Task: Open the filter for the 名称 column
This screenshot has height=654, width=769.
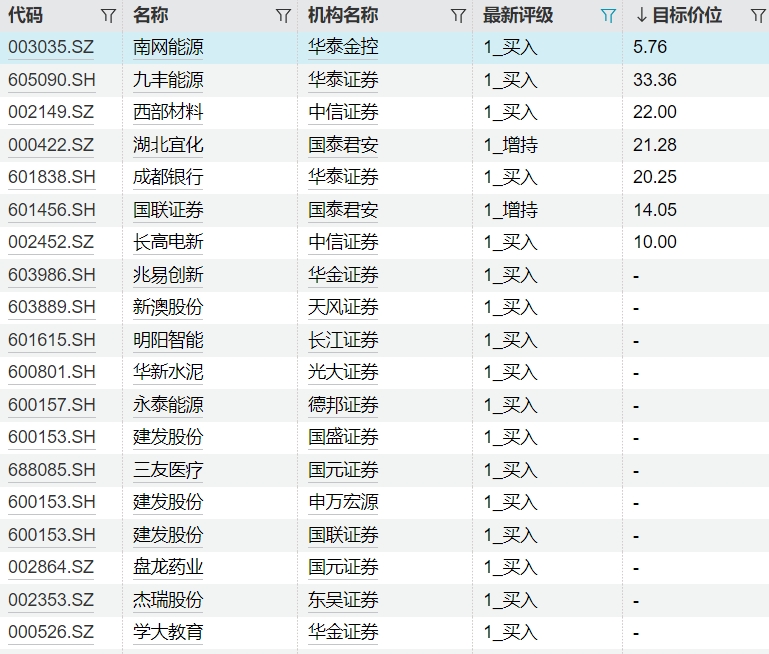Action: [x=283, y=16]
